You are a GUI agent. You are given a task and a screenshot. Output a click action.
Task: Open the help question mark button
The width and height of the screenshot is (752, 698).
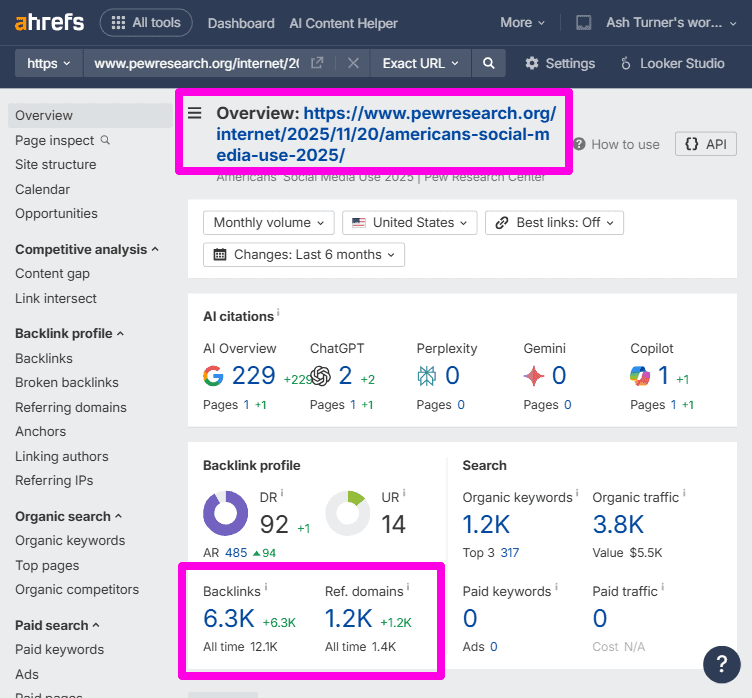[722, 664]
